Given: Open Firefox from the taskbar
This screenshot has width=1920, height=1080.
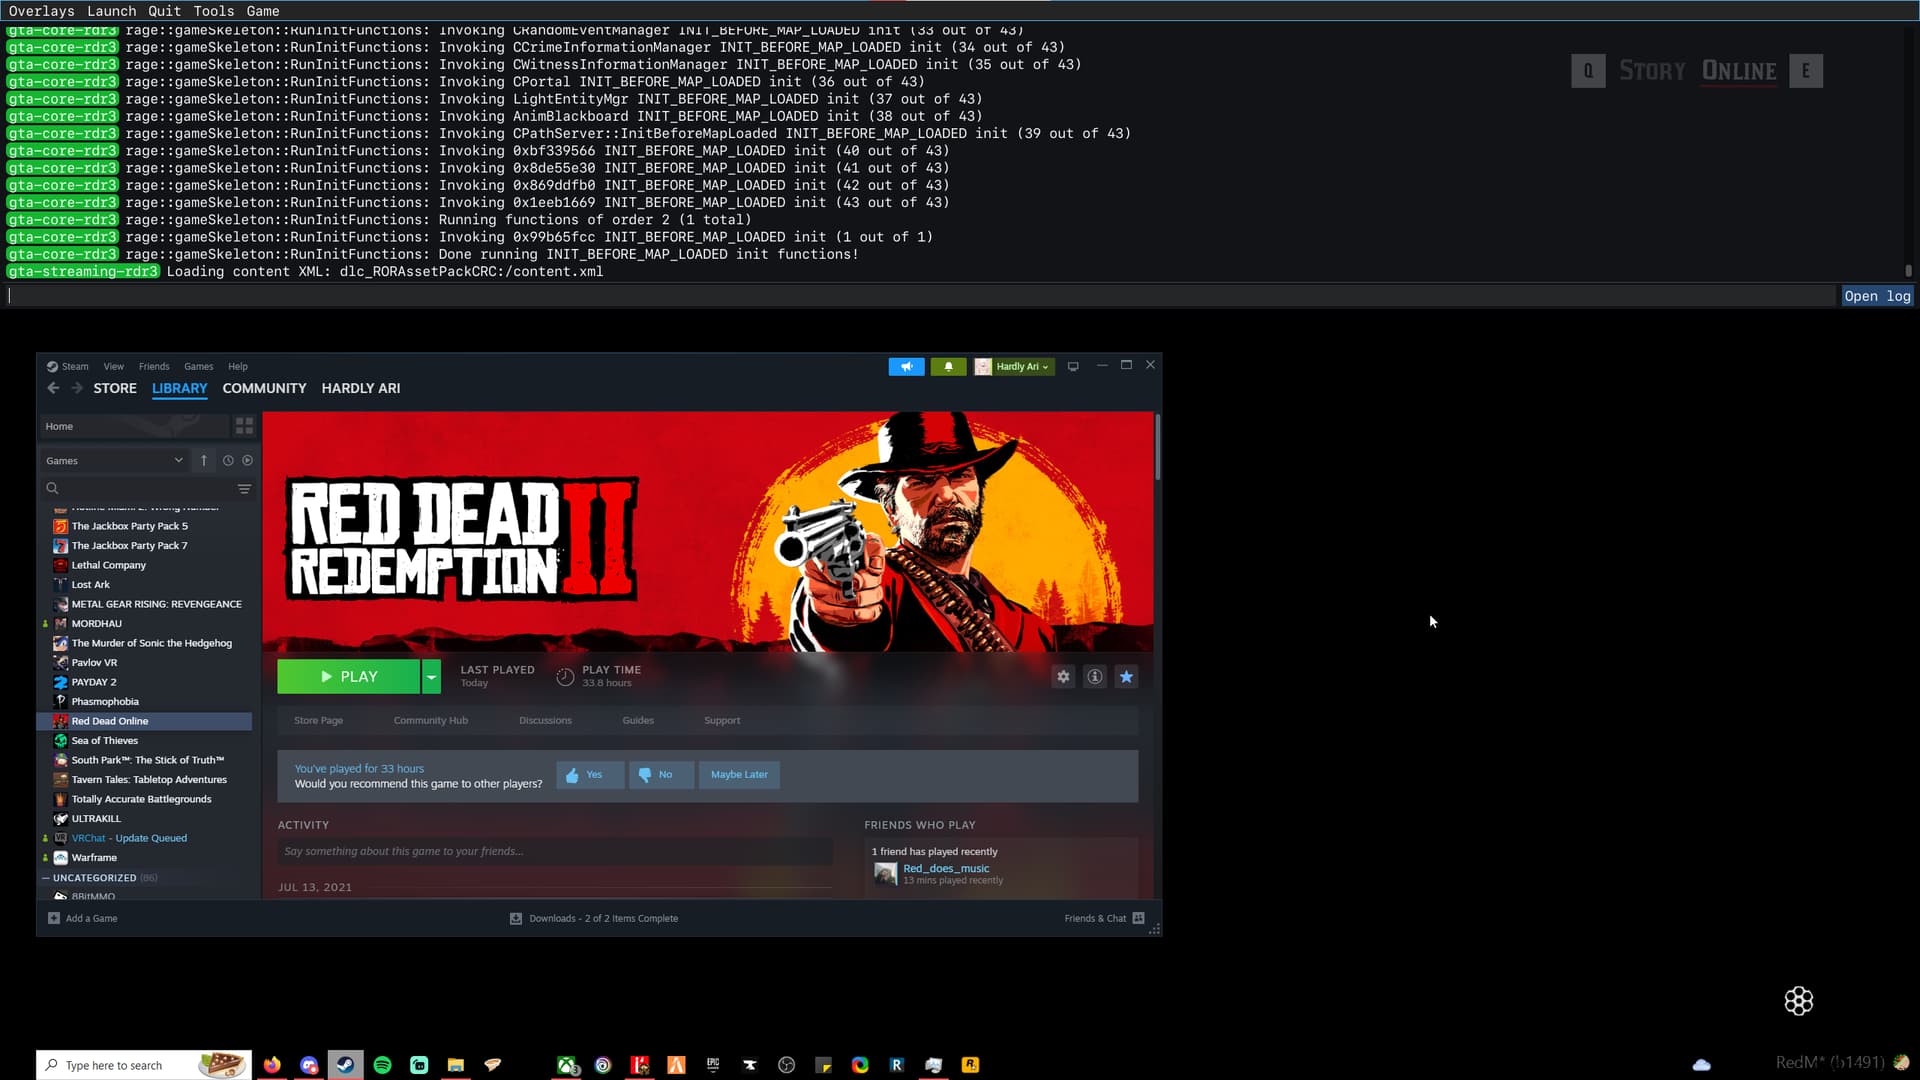Looking at the screenshot, I should [272, 1065].
